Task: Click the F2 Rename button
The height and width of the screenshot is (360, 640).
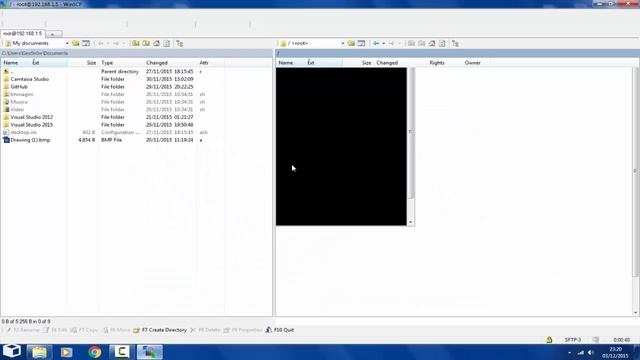Action: pos(23,330)
